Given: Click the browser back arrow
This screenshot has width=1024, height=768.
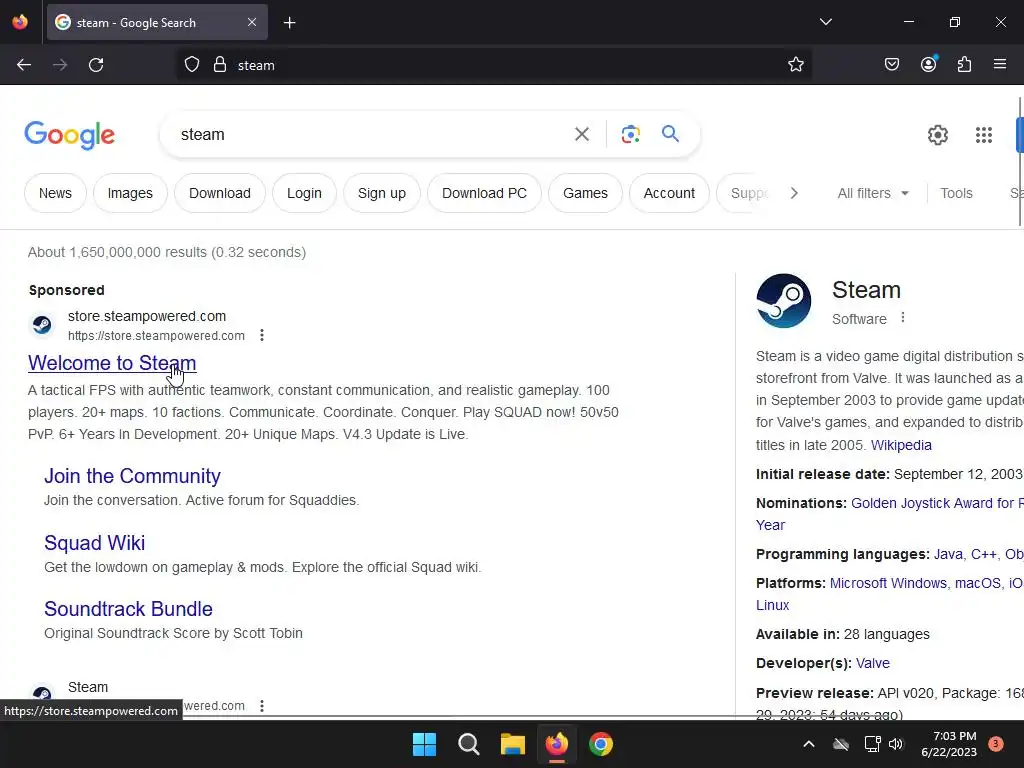Looking at the screenshot, I should pos(24,65).
